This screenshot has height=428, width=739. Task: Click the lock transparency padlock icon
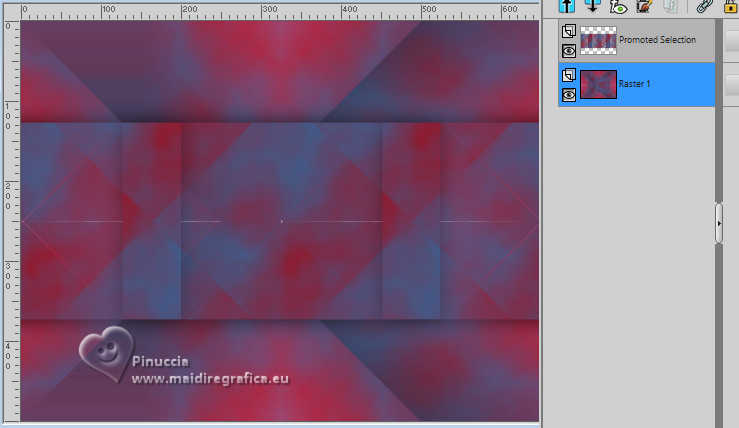731,6
